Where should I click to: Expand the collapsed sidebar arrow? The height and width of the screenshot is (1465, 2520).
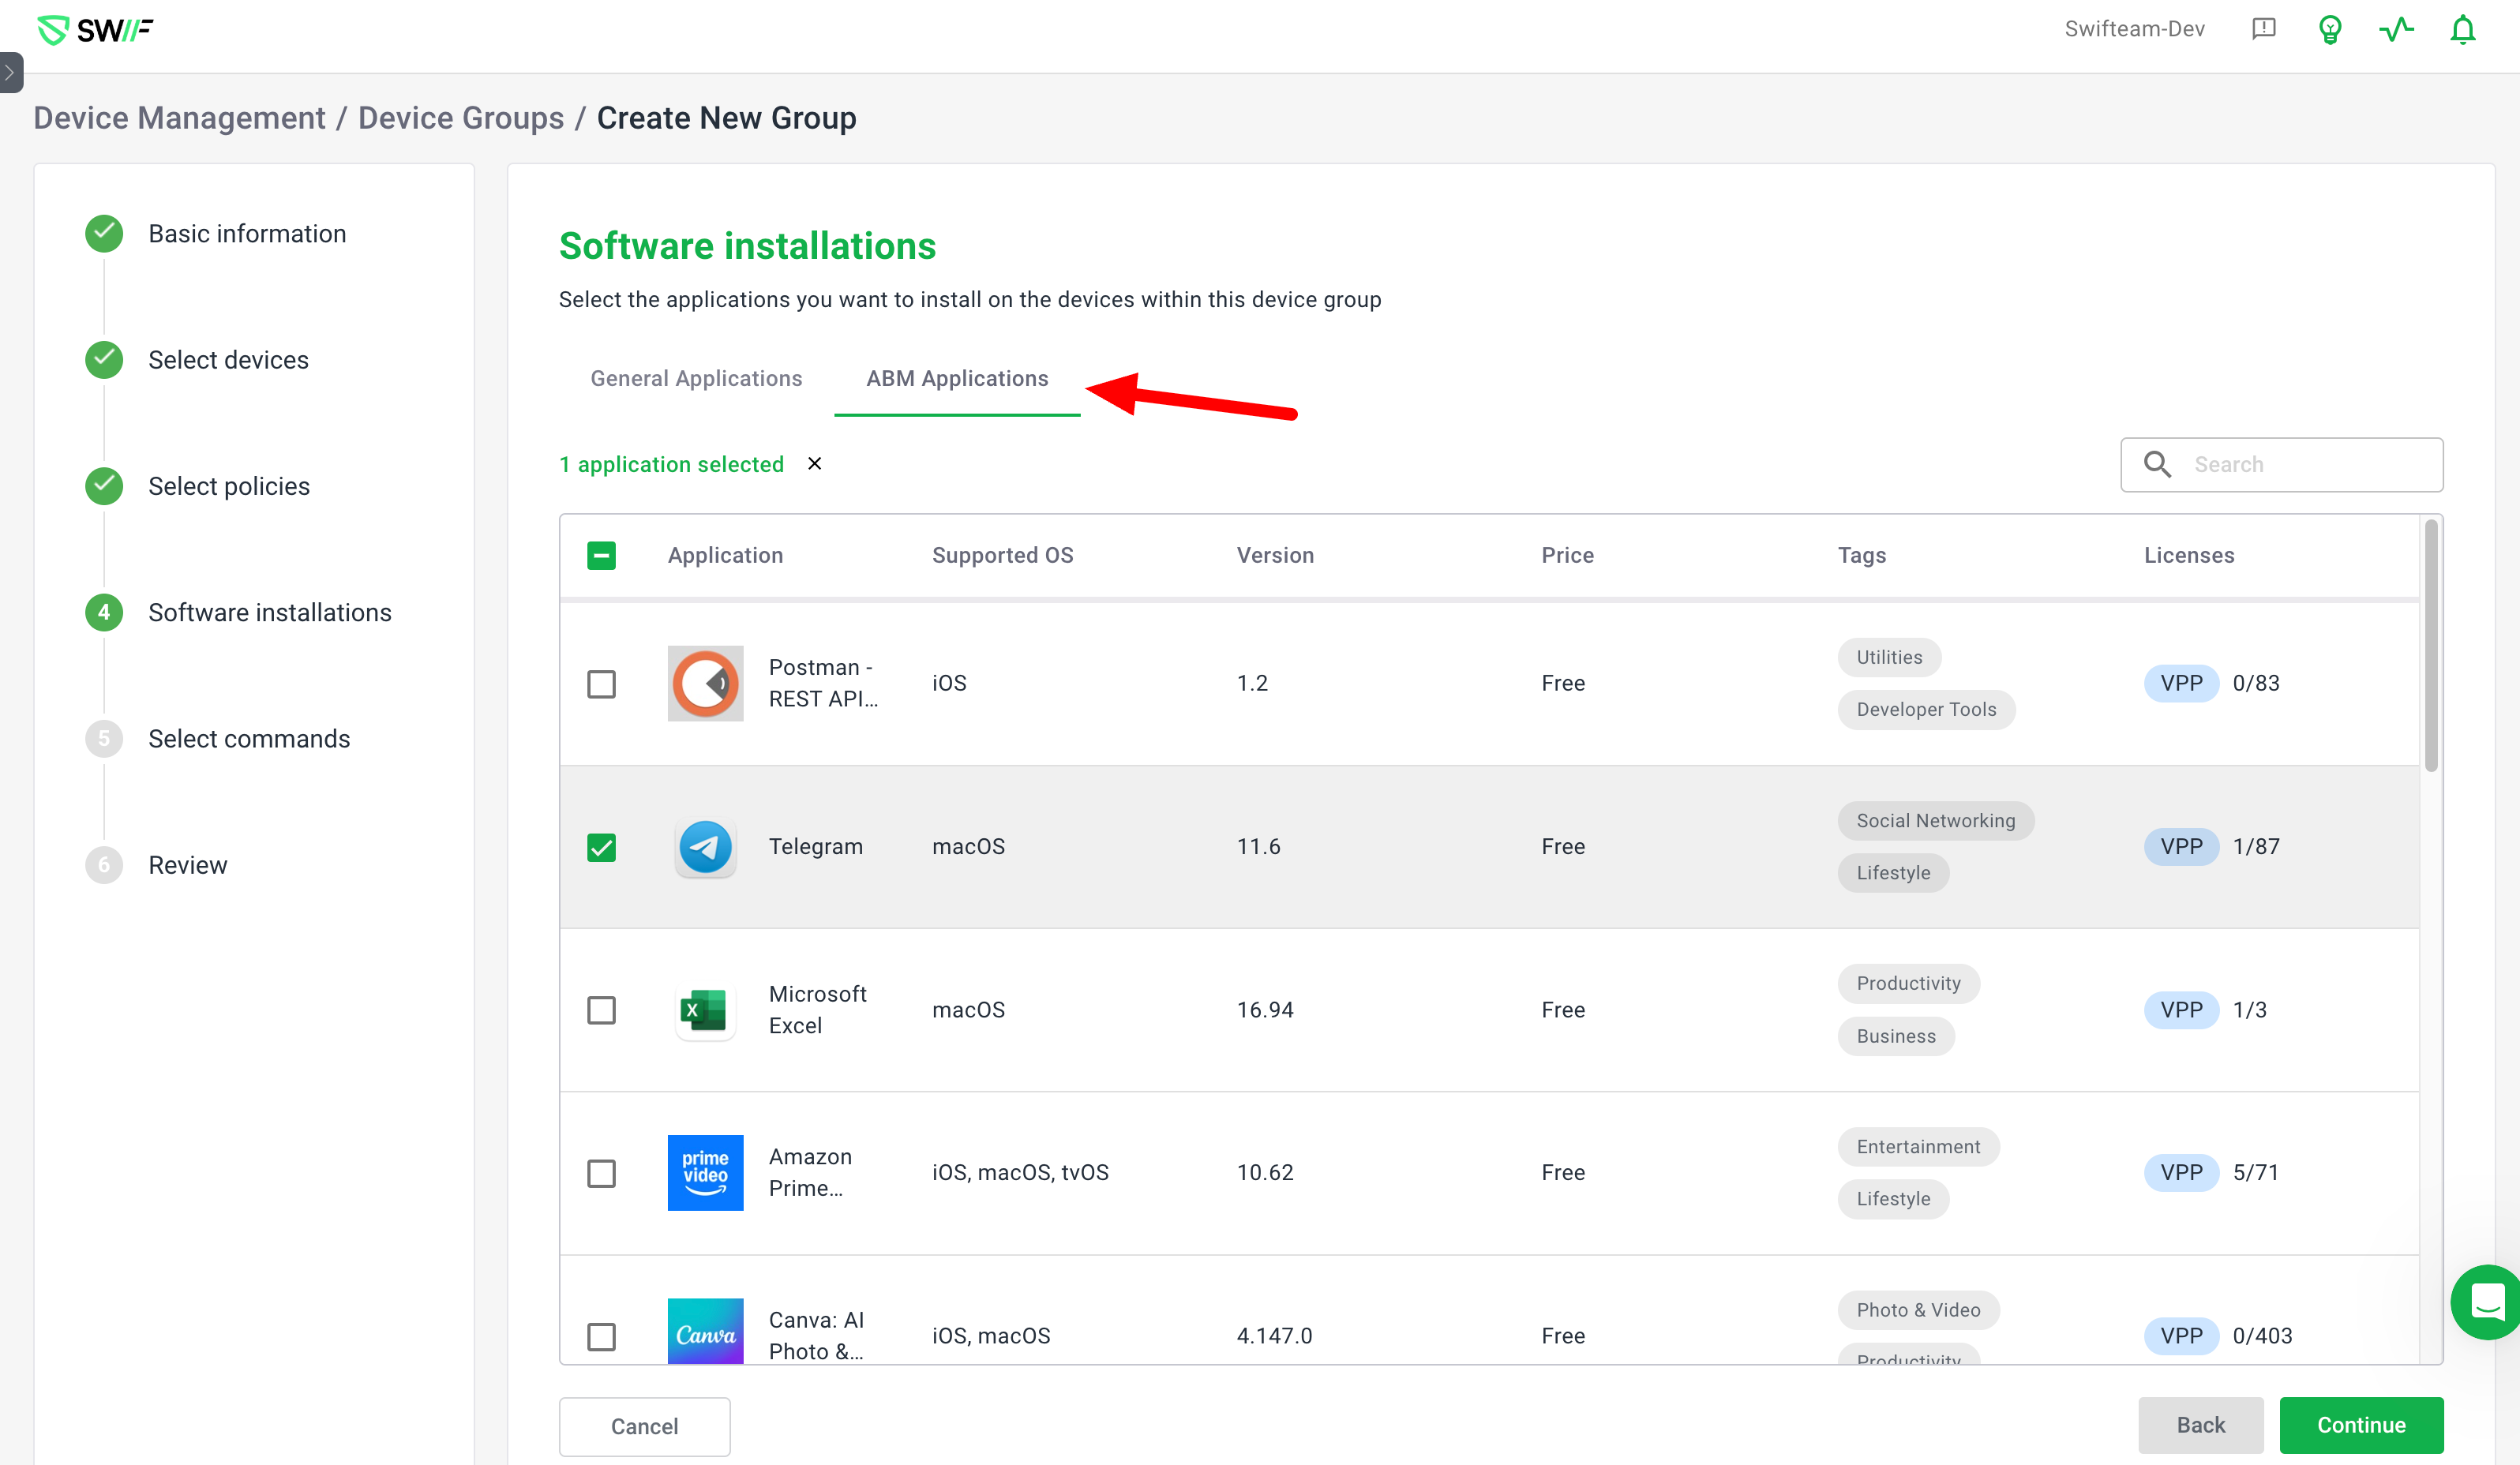[x=10, y=72]
